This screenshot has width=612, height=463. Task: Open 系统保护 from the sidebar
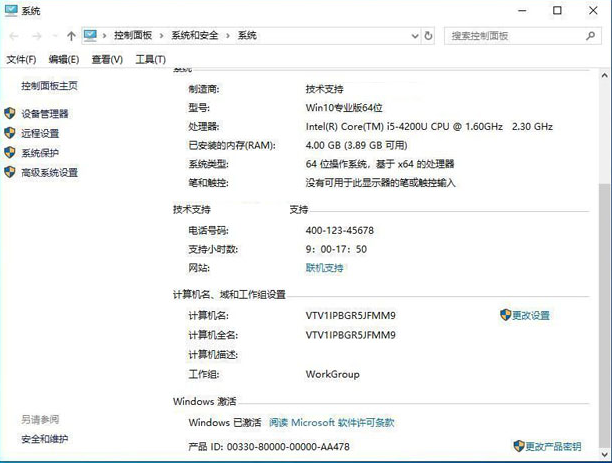40,153
